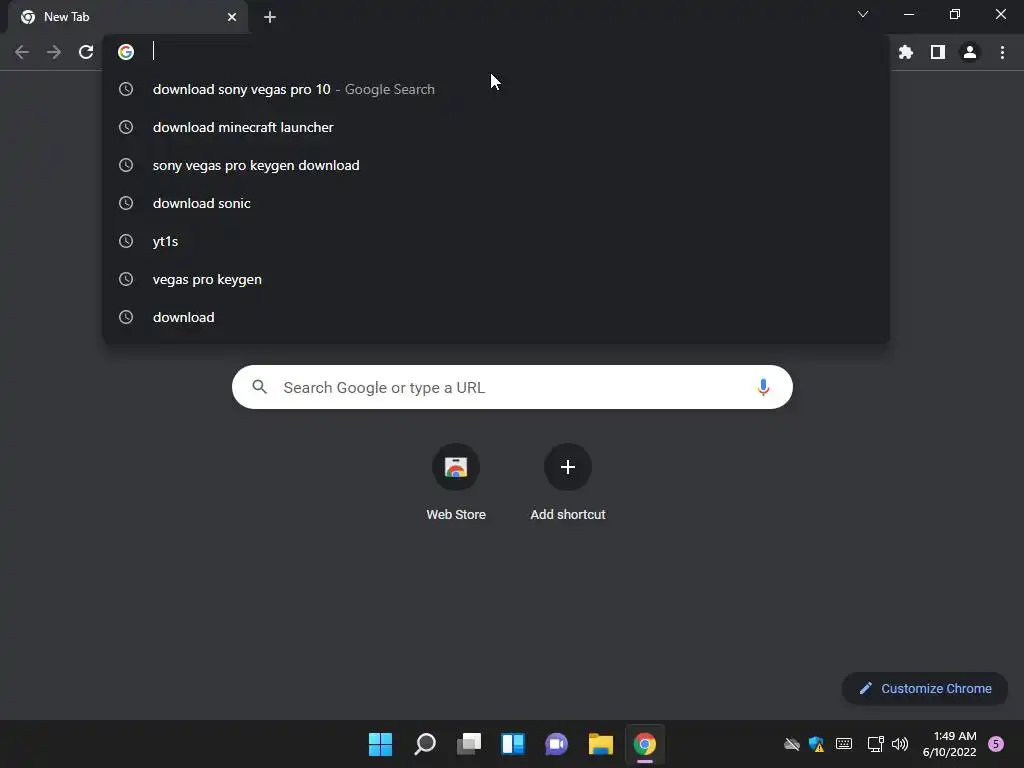Screen dimensions: 1024x768
Task: Click the Add shortcut plus tile
Action: (568, 483)
